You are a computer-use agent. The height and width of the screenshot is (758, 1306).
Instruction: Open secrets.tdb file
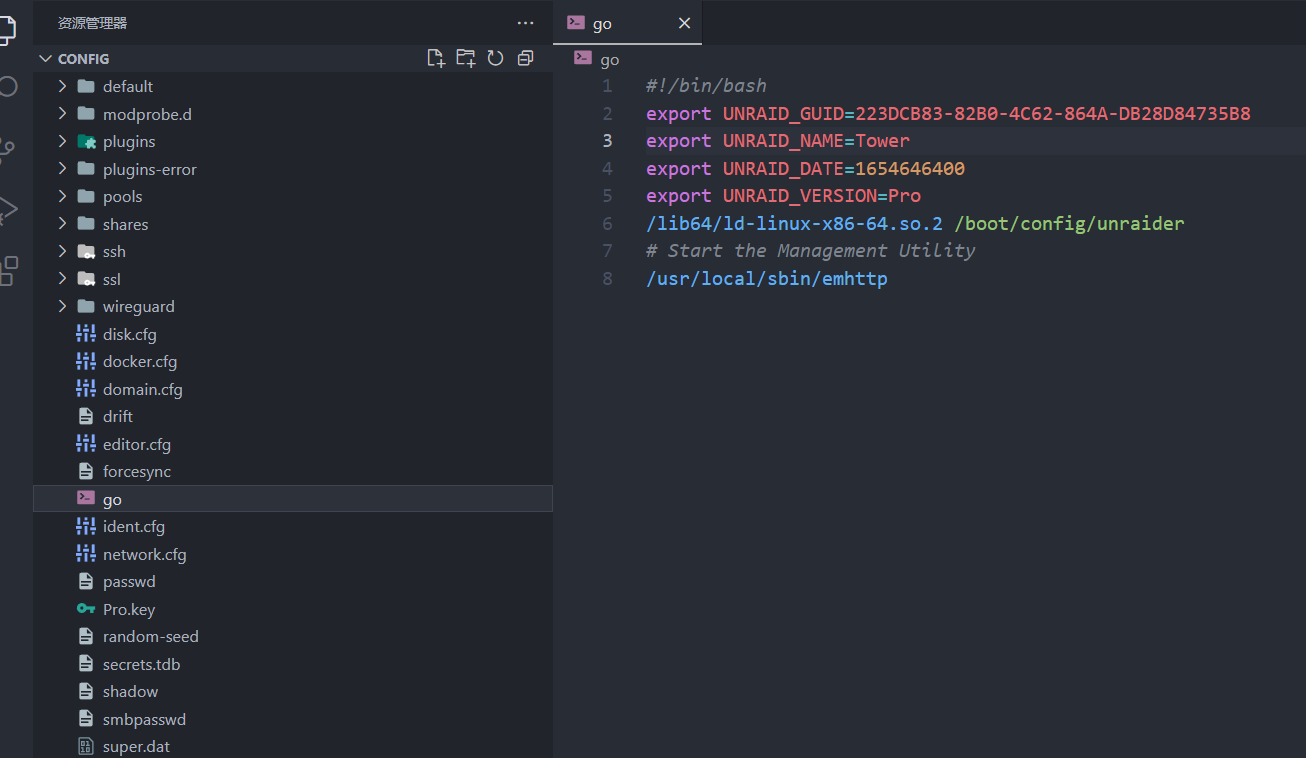coord(292,664)
